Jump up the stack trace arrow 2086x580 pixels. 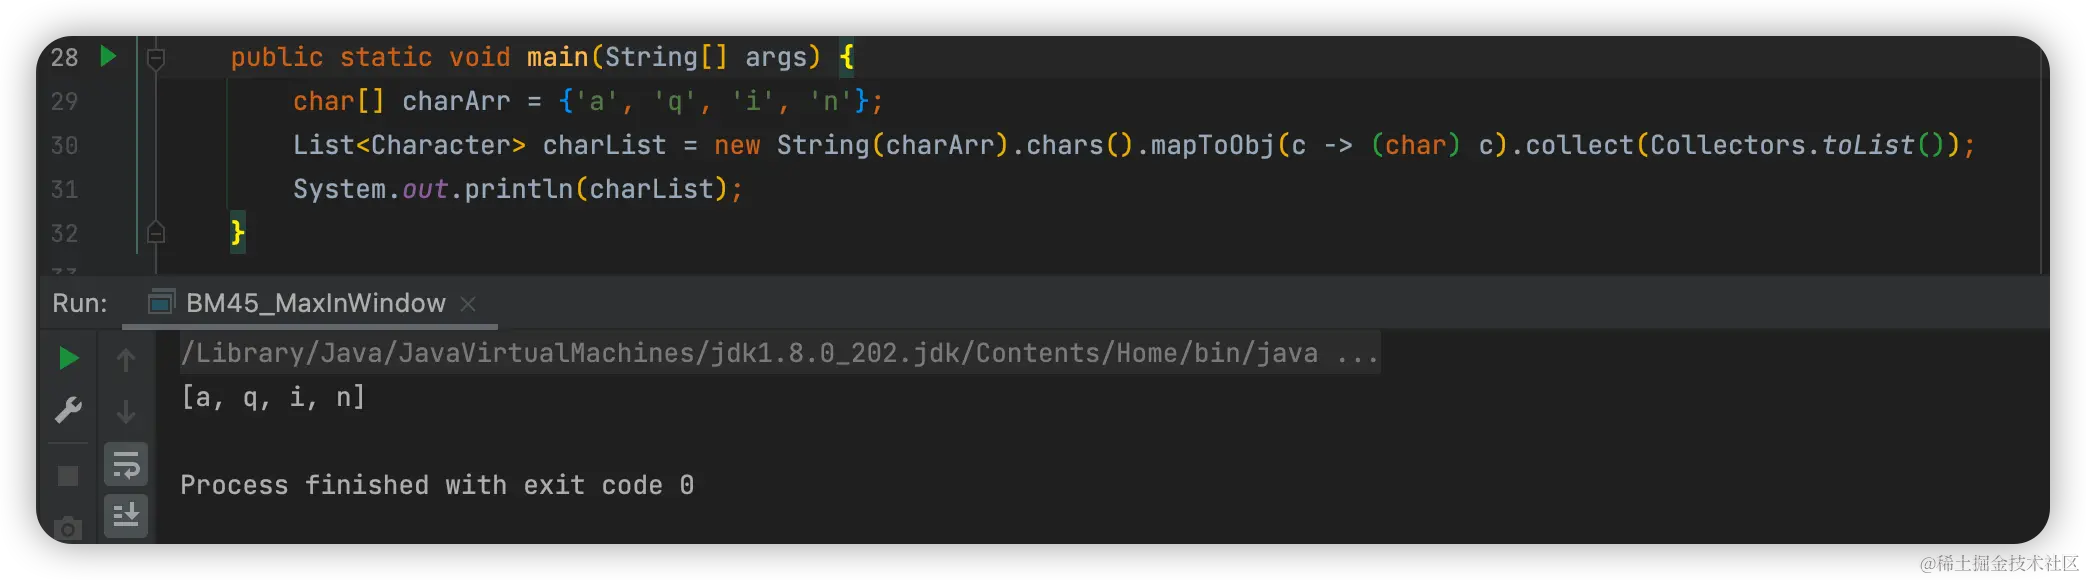(126, 360)
